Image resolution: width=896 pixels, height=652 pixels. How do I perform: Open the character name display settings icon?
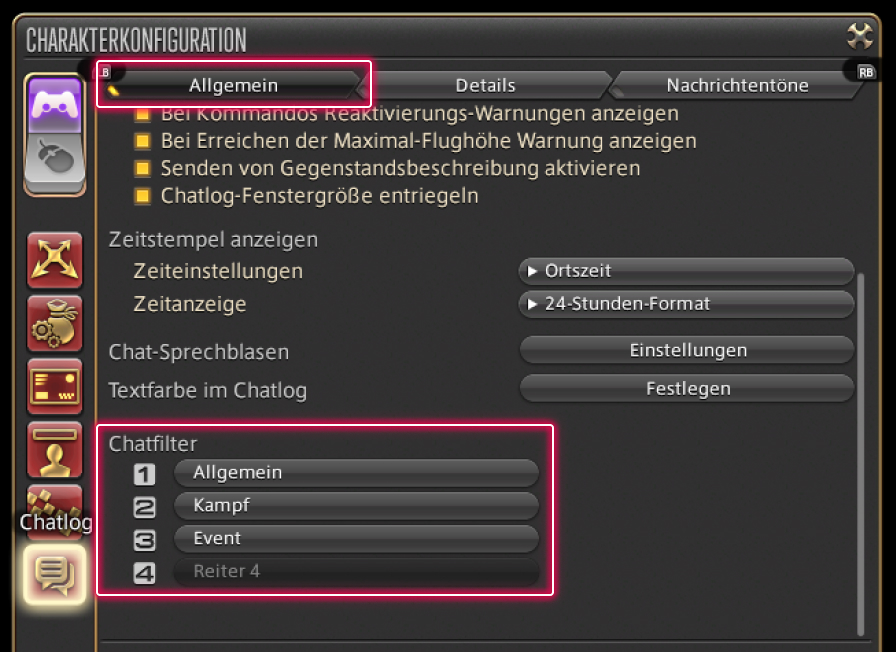55,448
